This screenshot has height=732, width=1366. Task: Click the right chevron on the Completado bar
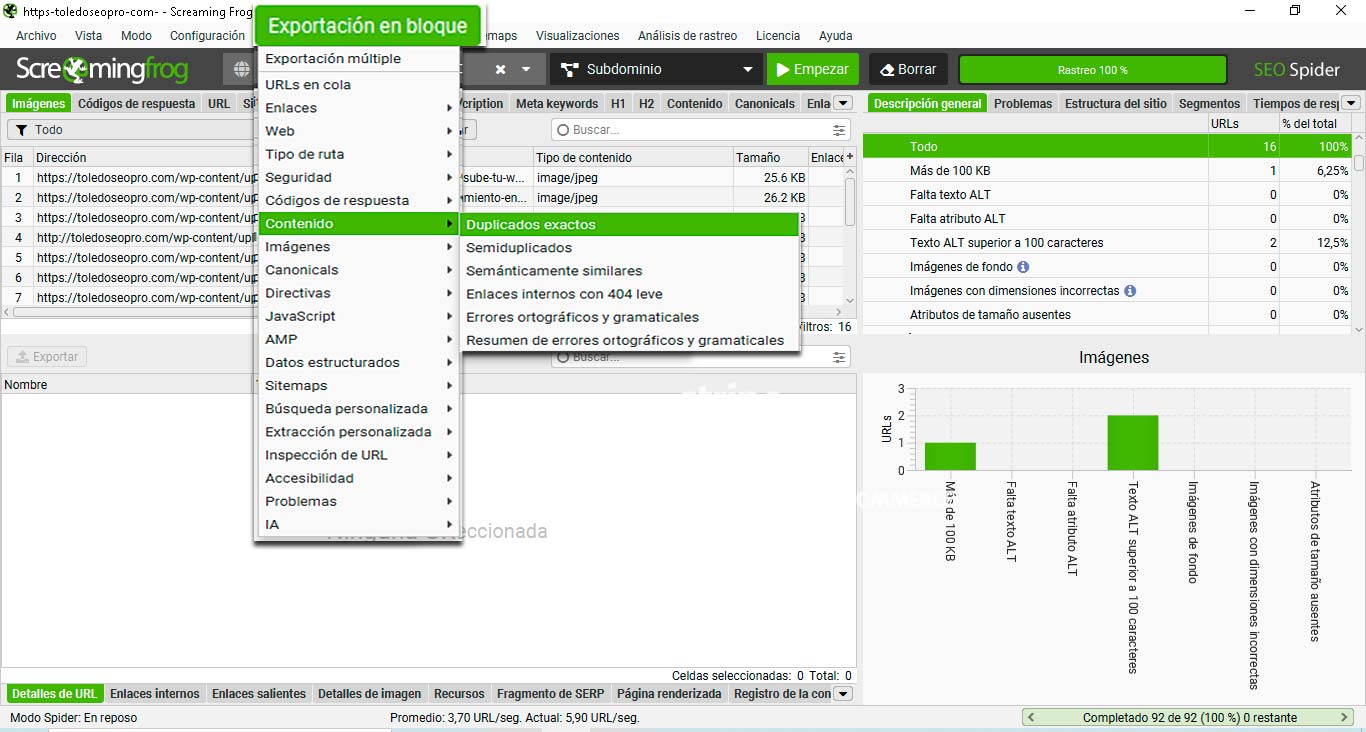(1344, 717)
